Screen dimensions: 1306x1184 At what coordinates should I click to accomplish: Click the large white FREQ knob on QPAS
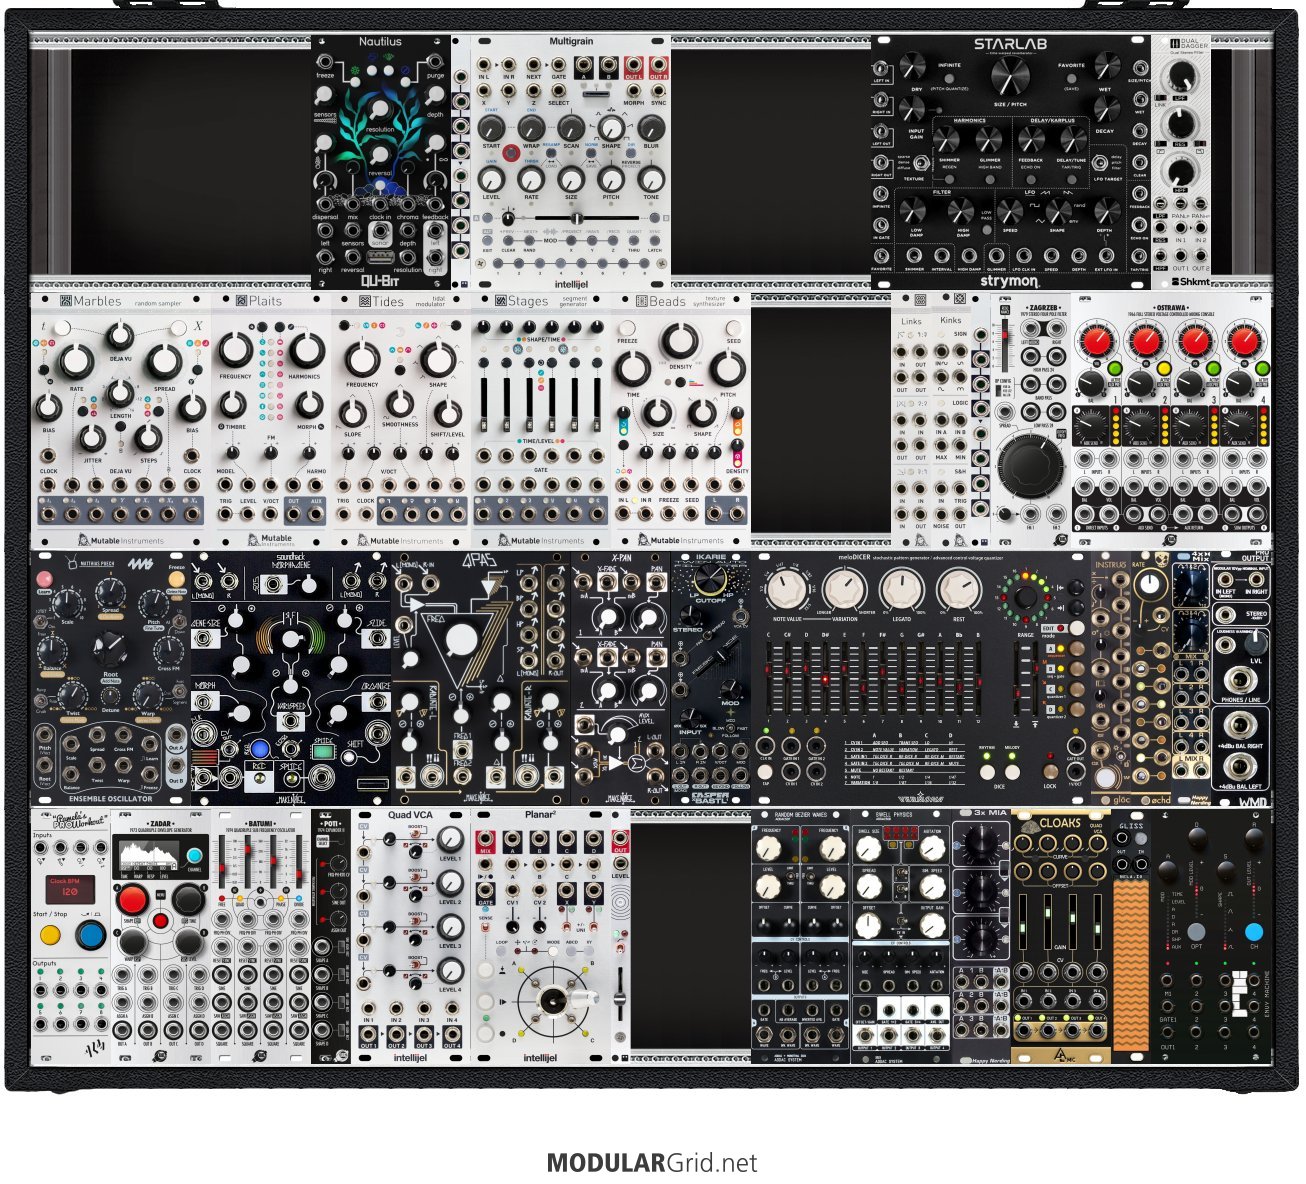point(461,639)
